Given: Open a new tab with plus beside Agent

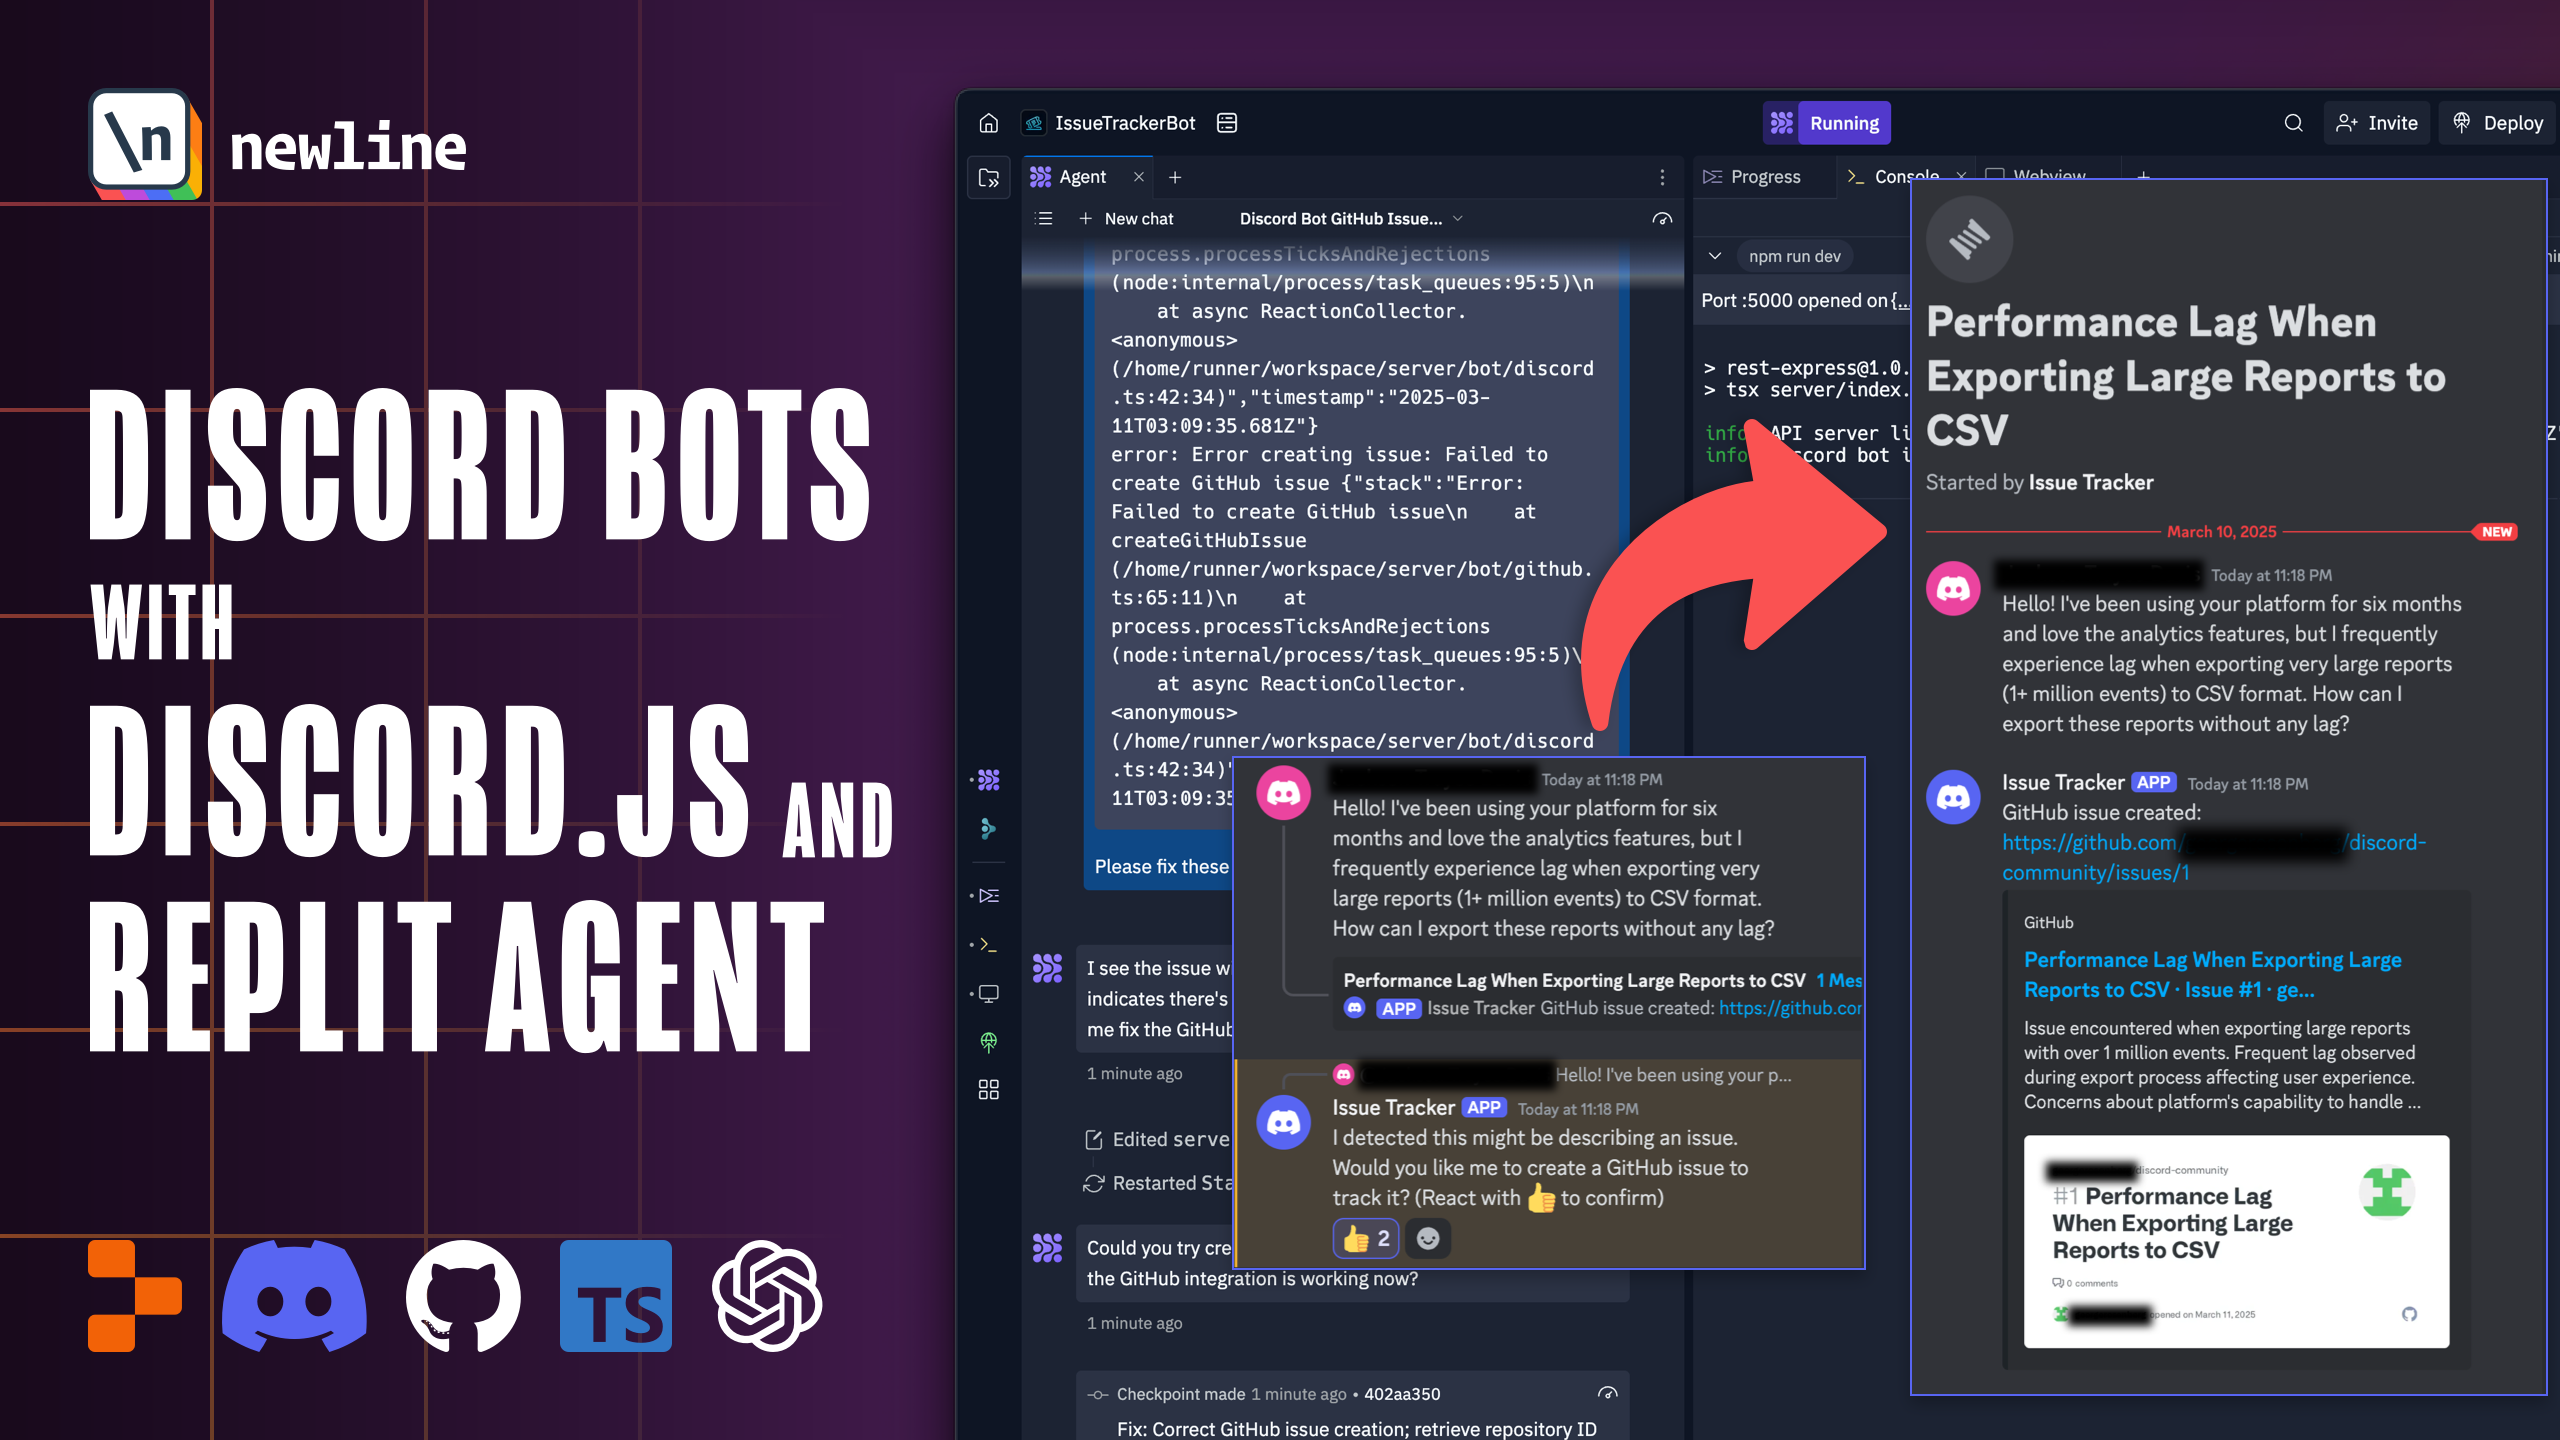Looking at the screenshot, I should click(x=1175, y=177).
